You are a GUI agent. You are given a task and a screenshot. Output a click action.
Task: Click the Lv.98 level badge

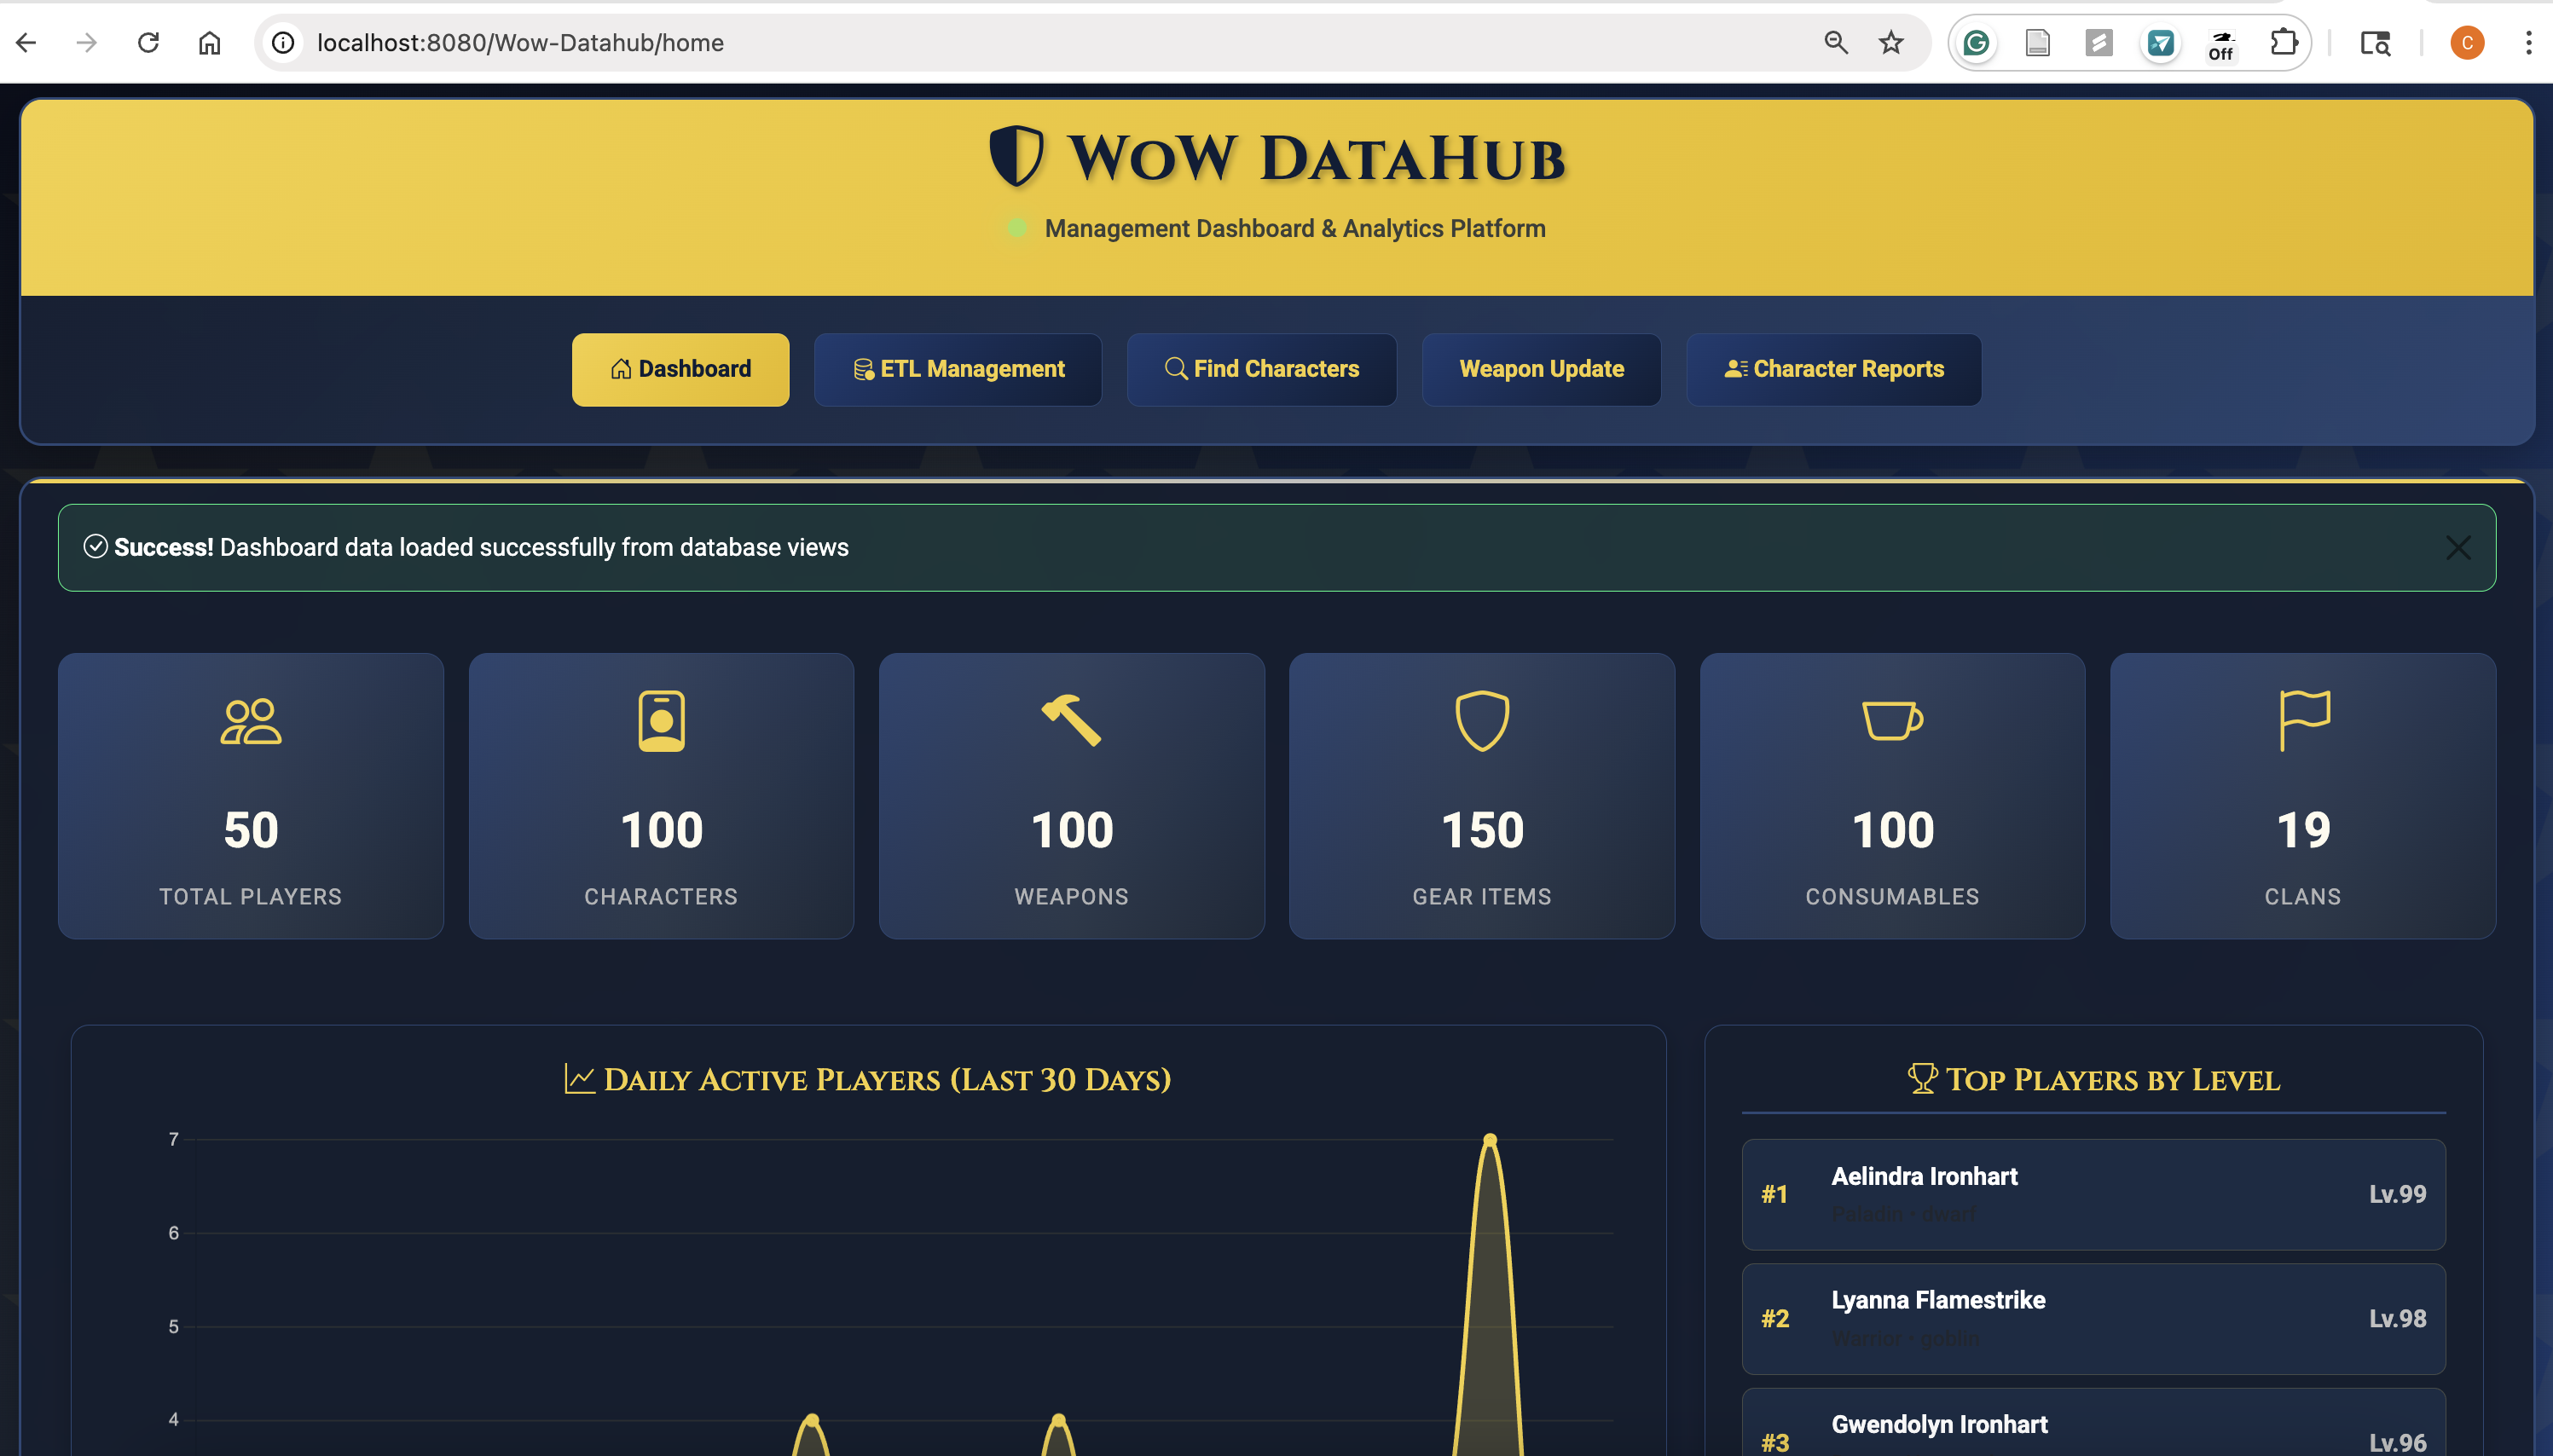click(2397, 1319)
